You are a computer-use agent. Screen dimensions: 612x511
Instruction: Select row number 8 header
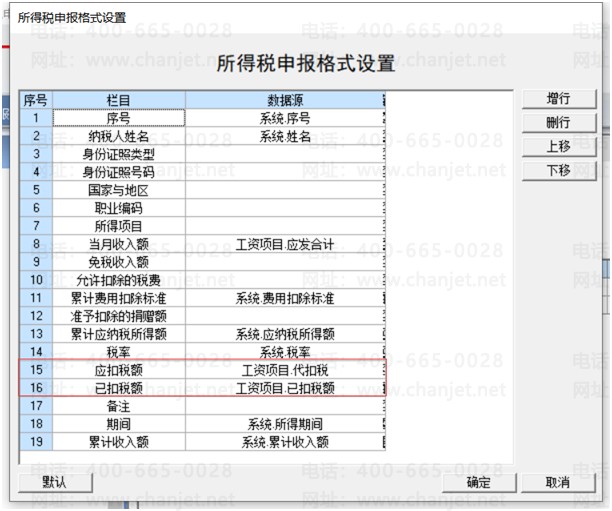tap(36, 244)
